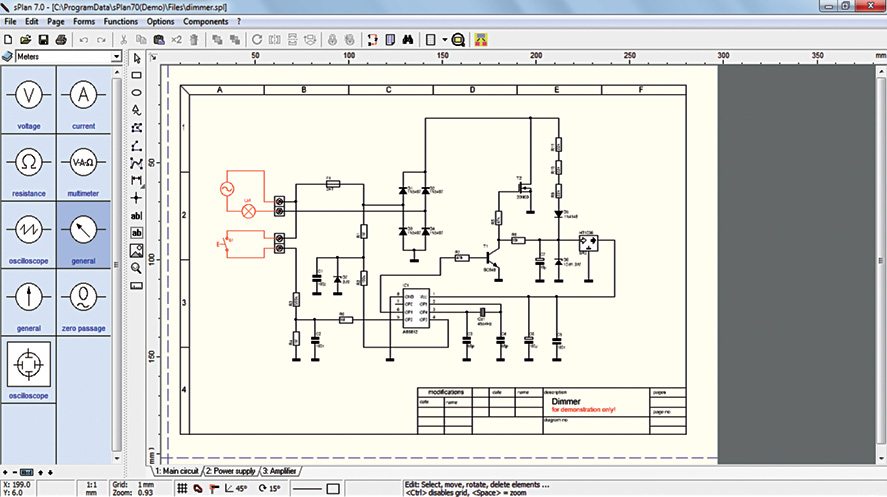
Task: Select the text 'abl' tool
Action: 137,215
